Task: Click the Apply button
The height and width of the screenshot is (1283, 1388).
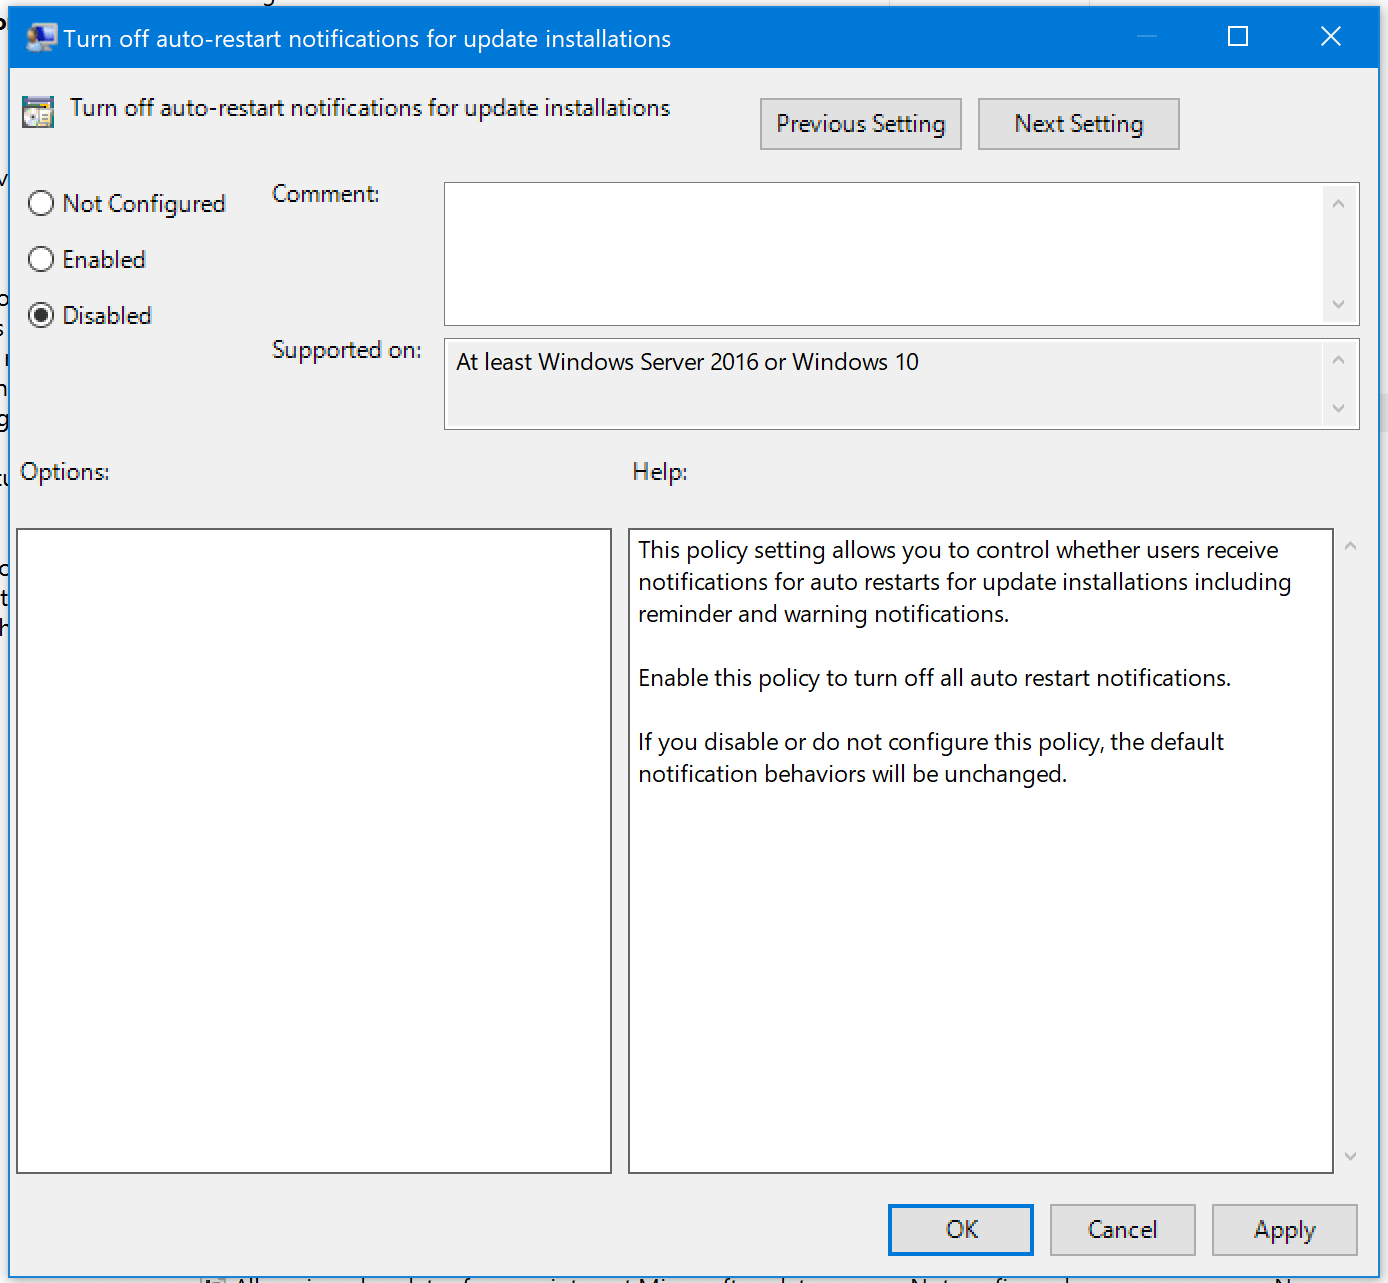Action: [1284, 1230]
